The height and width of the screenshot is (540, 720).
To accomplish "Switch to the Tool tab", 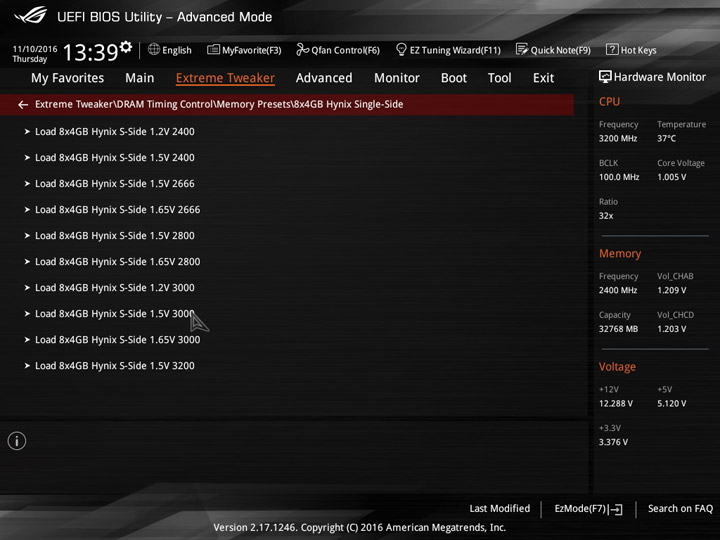I will tap(500, 78).
